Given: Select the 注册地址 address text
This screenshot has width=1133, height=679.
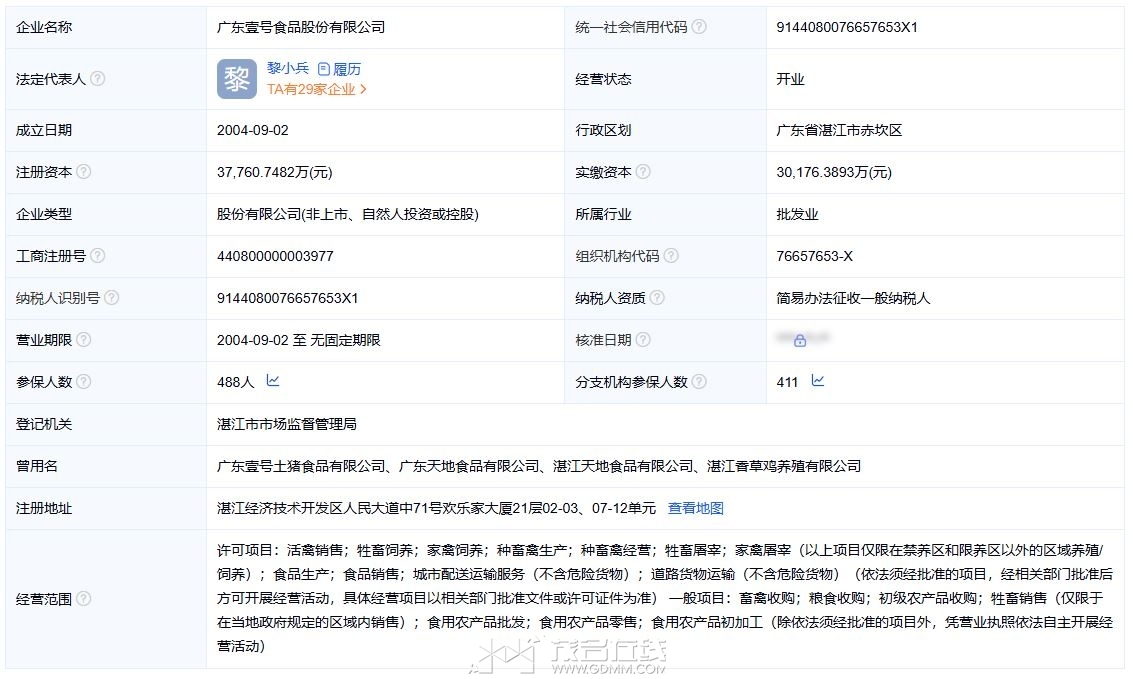Looking at the screenshot, I should pos(436,508).
